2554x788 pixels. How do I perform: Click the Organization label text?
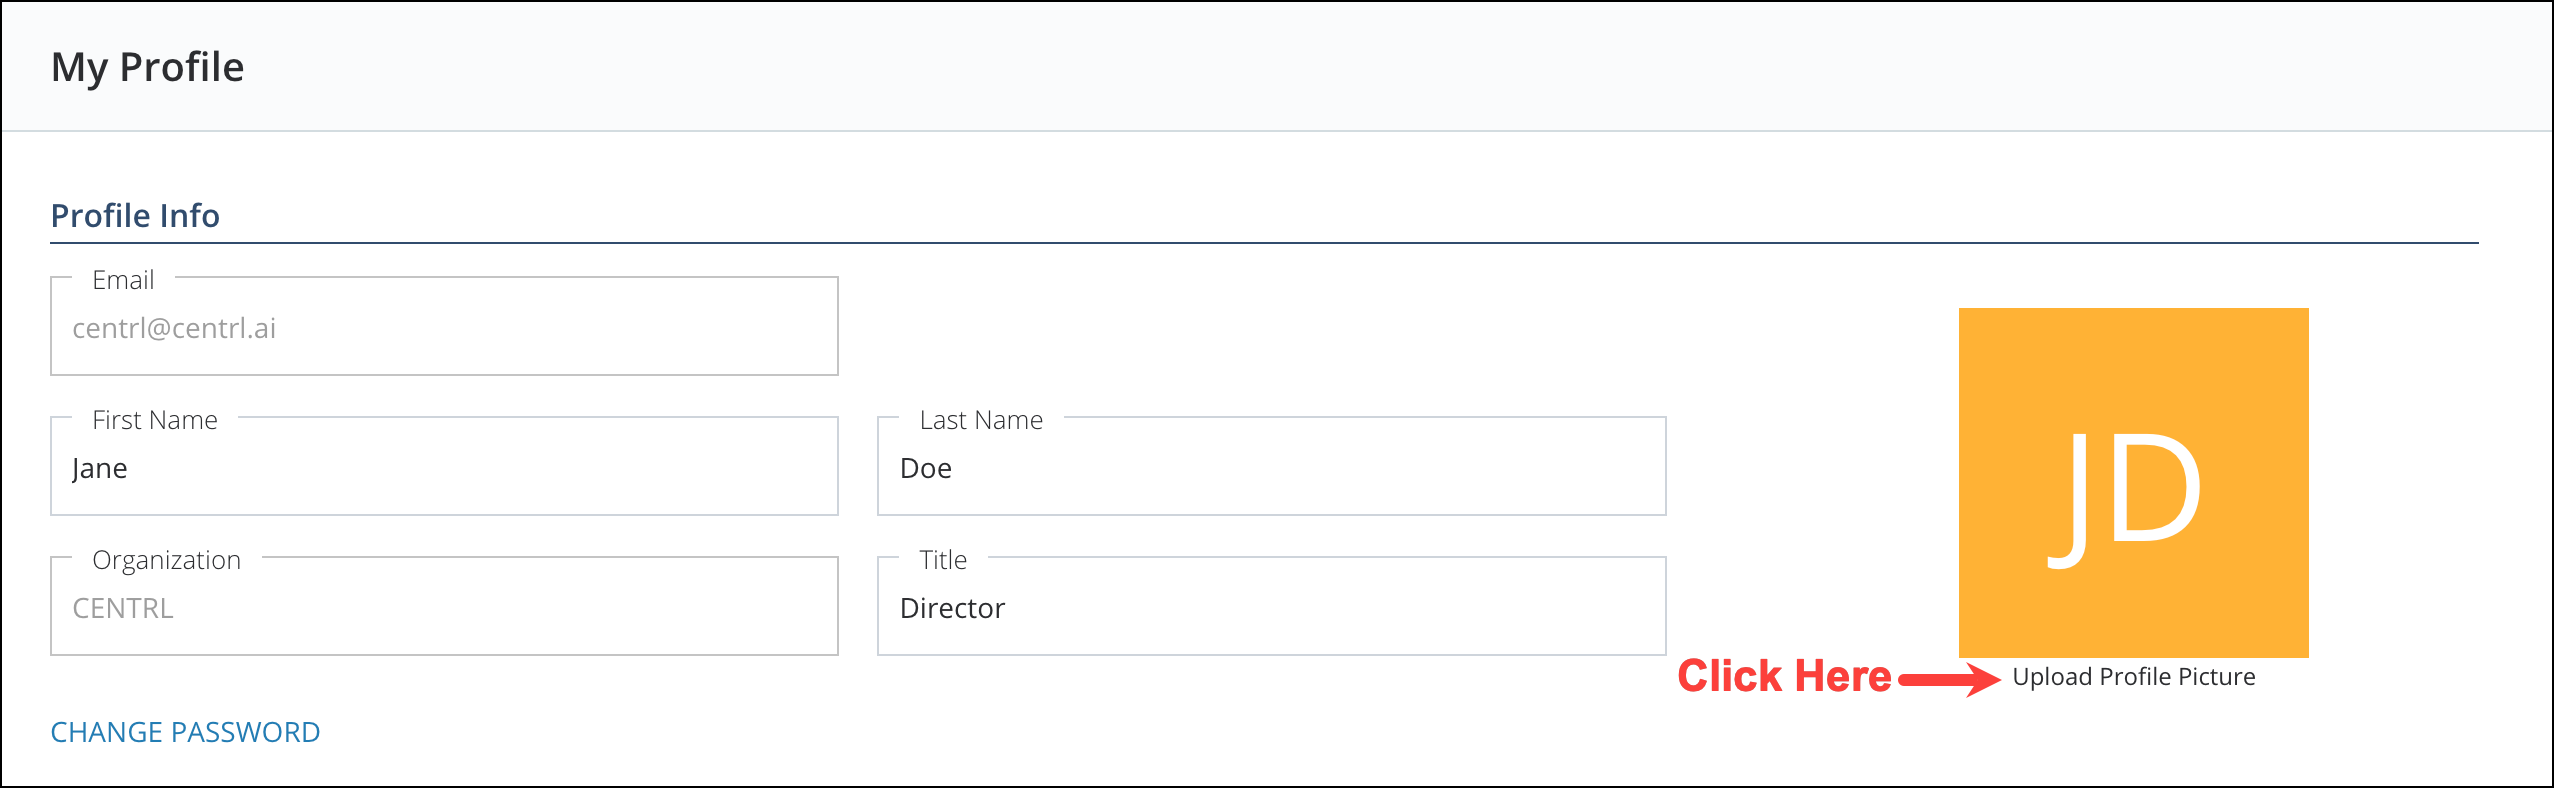pyautogui.click(x=166, y=560)
